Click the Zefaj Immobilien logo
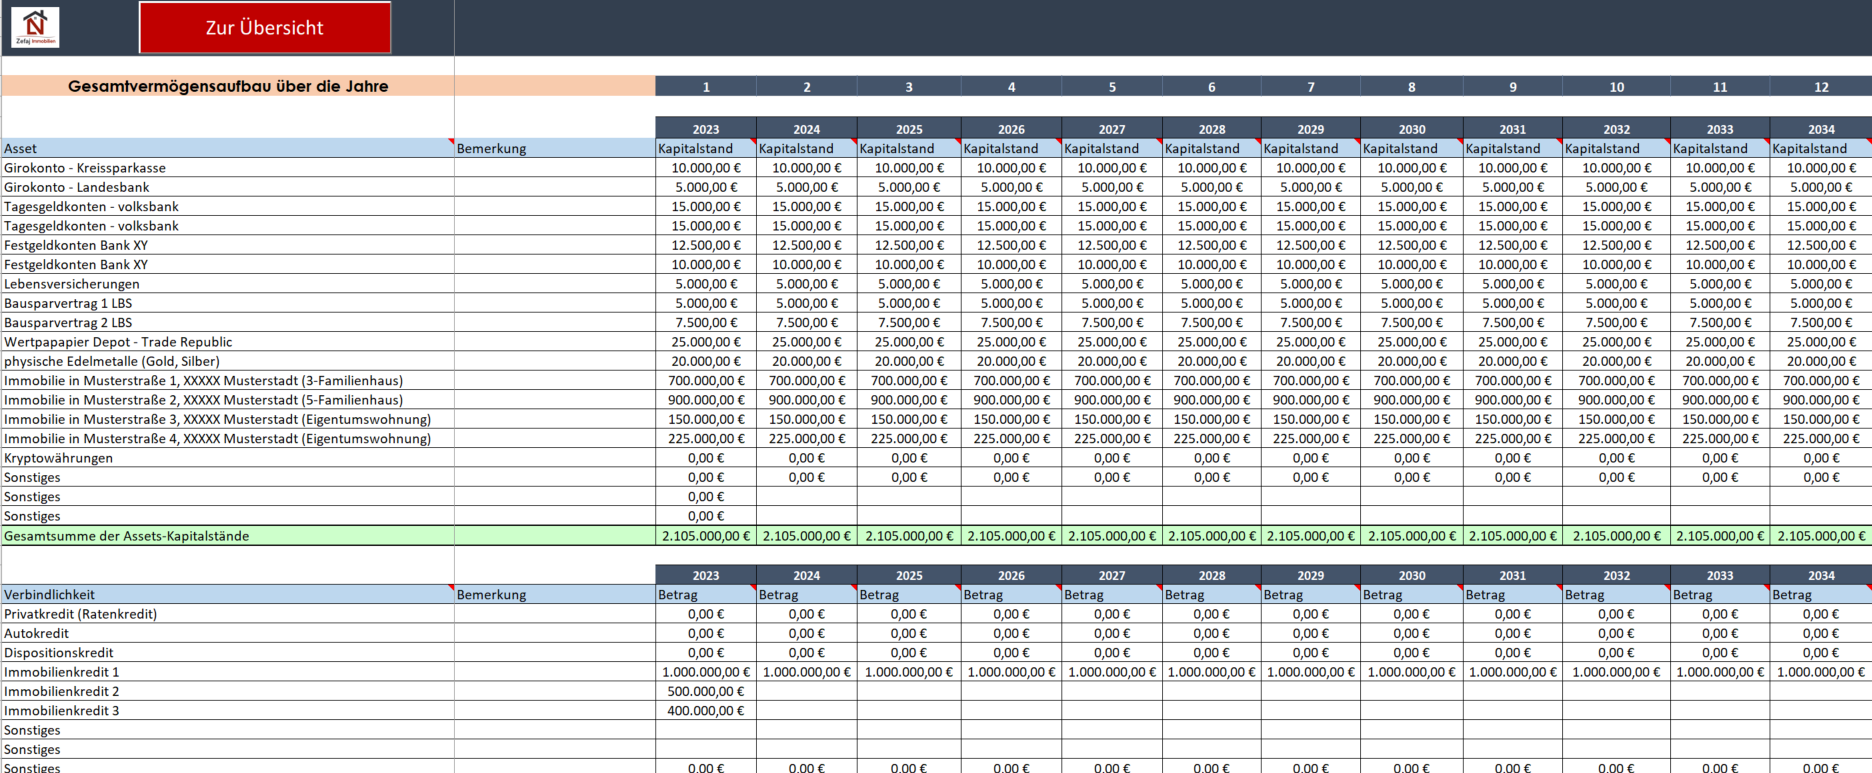This screenshot has height=773, width=1872. click(x=35, y=27)
